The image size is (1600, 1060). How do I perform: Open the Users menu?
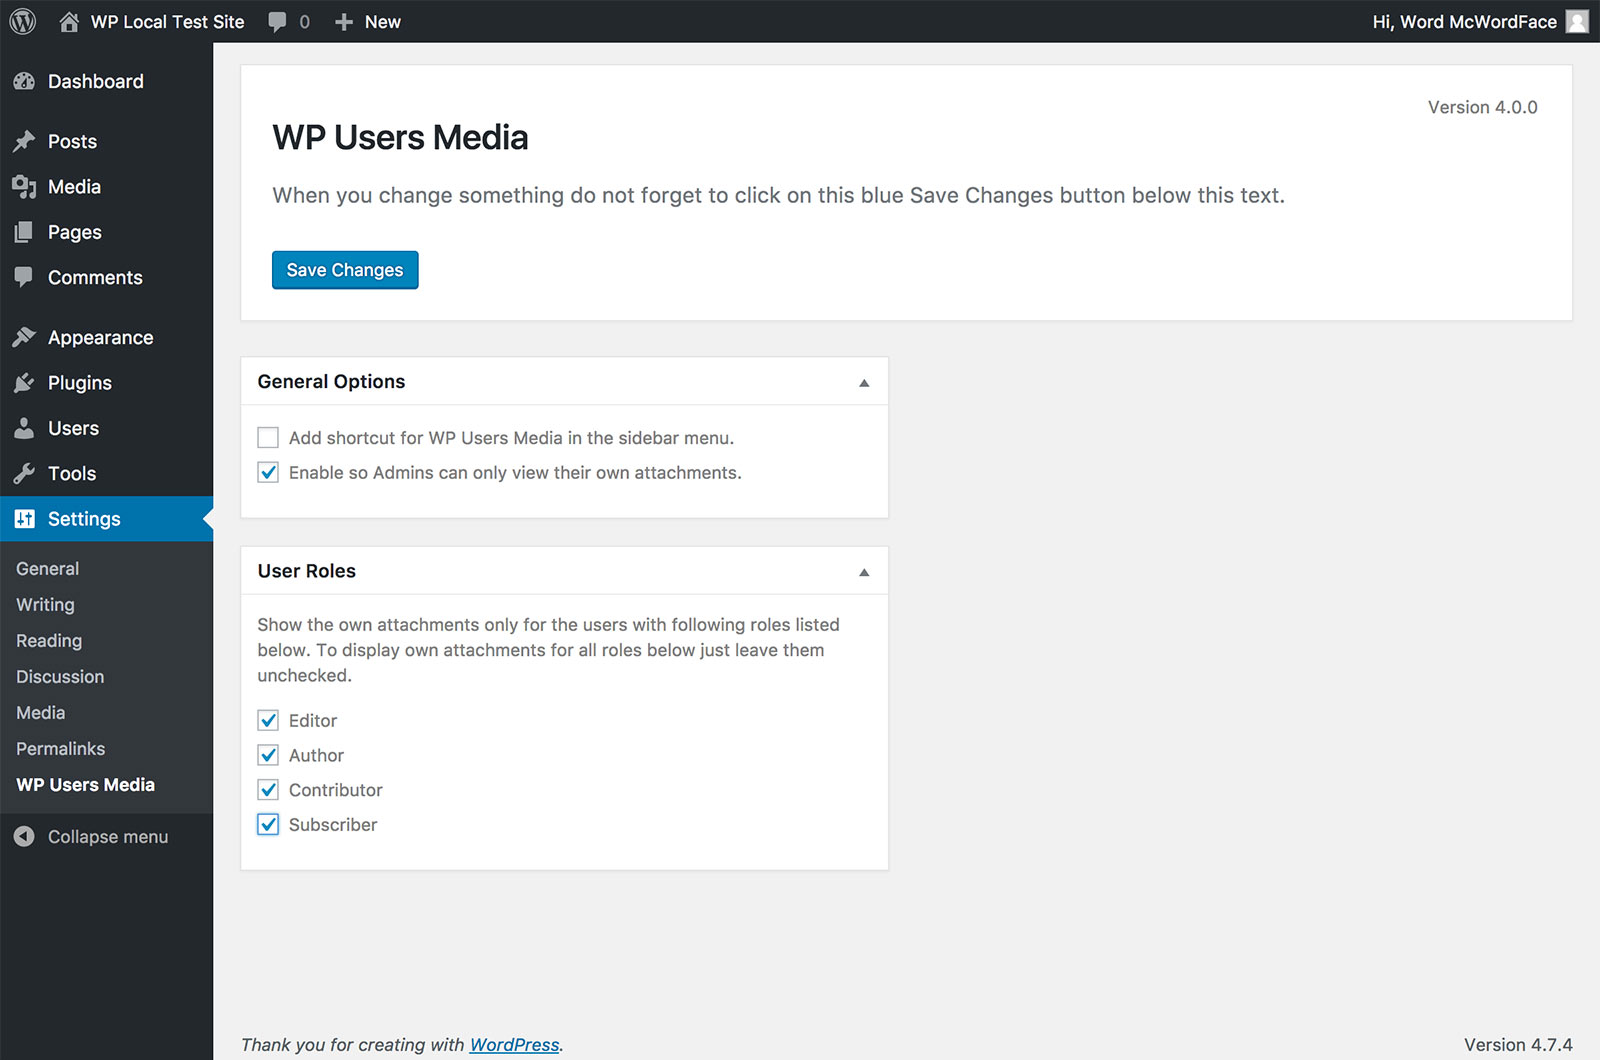coord(73,429)
